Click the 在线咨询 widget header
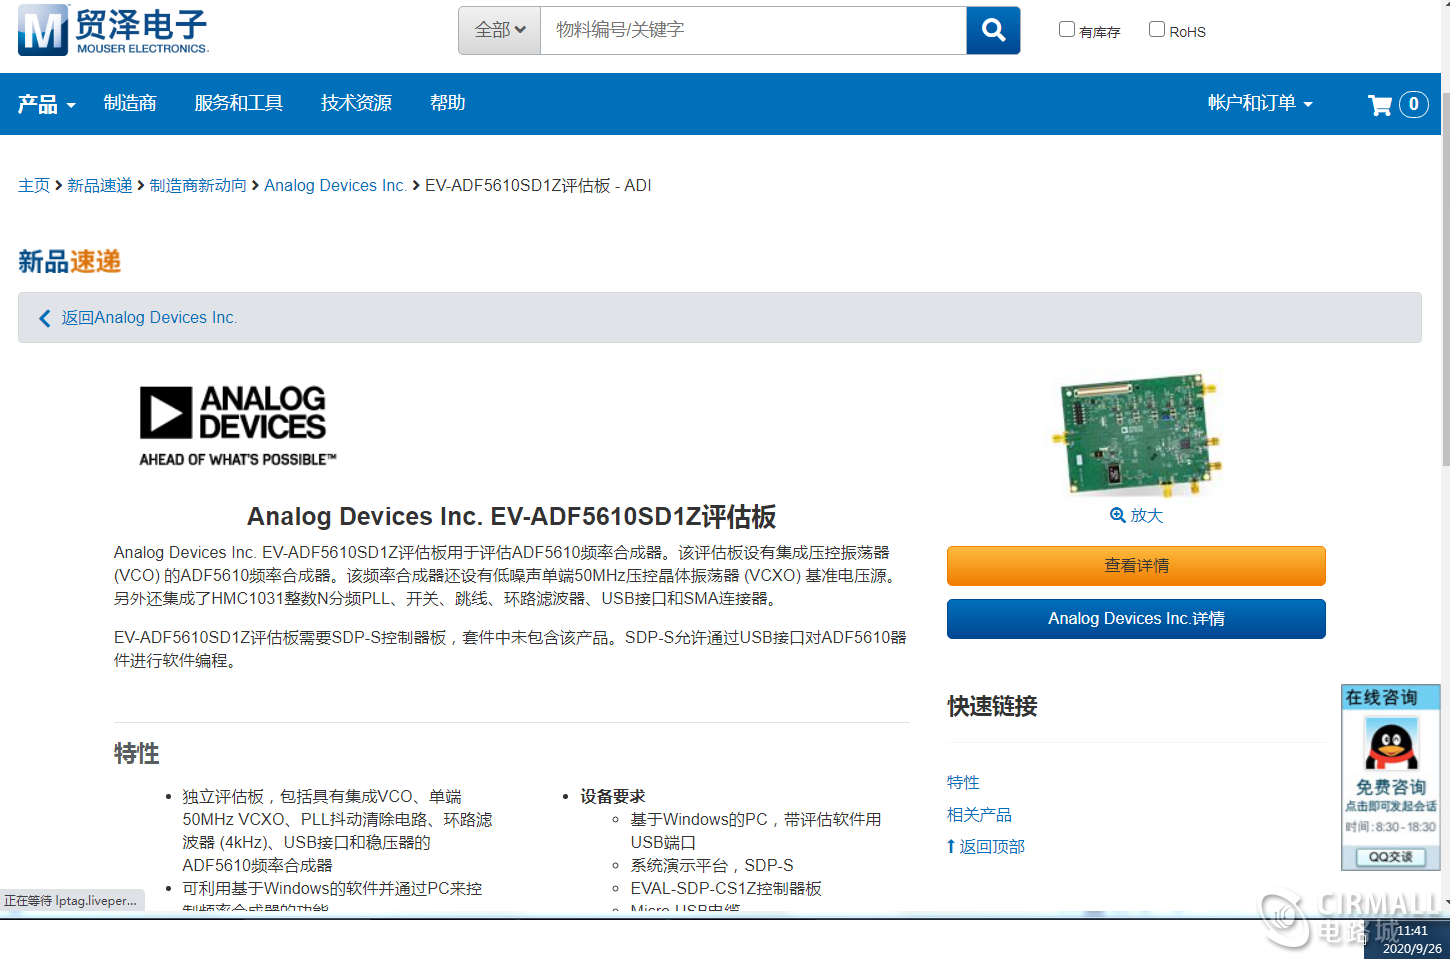Screen dimensions: 1450x959 (1390, 698)
